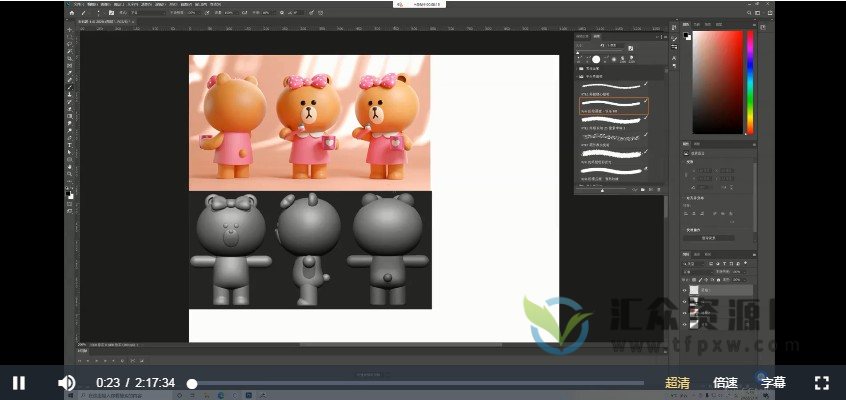Screen dimensions: 846x400
Task: Collapse the second brush folder in Brushes panel
Action: 579,77
